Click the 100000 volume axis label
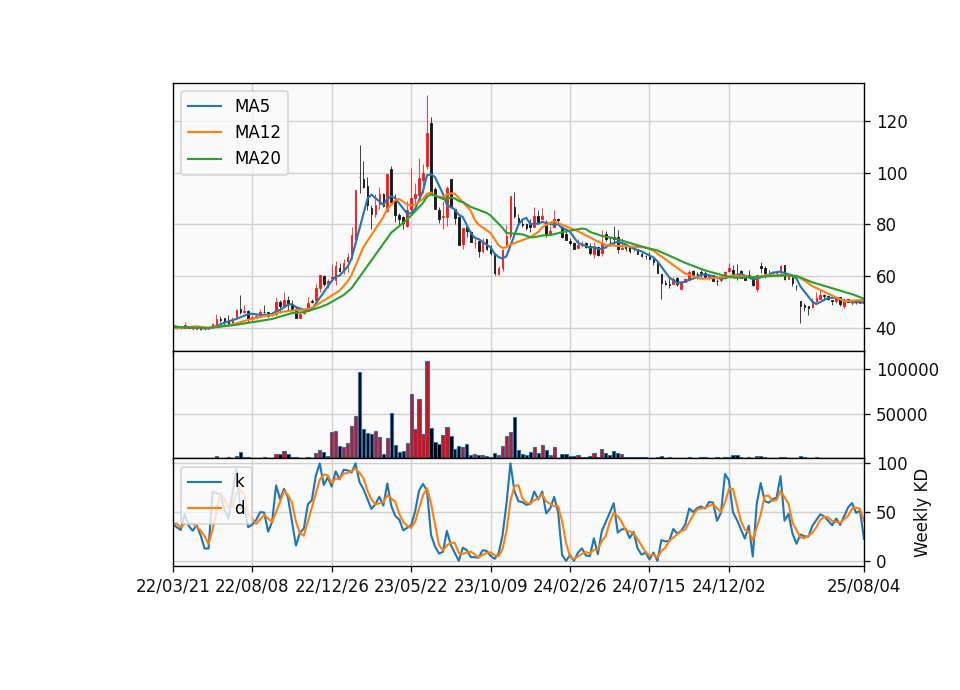This screenshot has width=960, height=690. pos(908,370)
